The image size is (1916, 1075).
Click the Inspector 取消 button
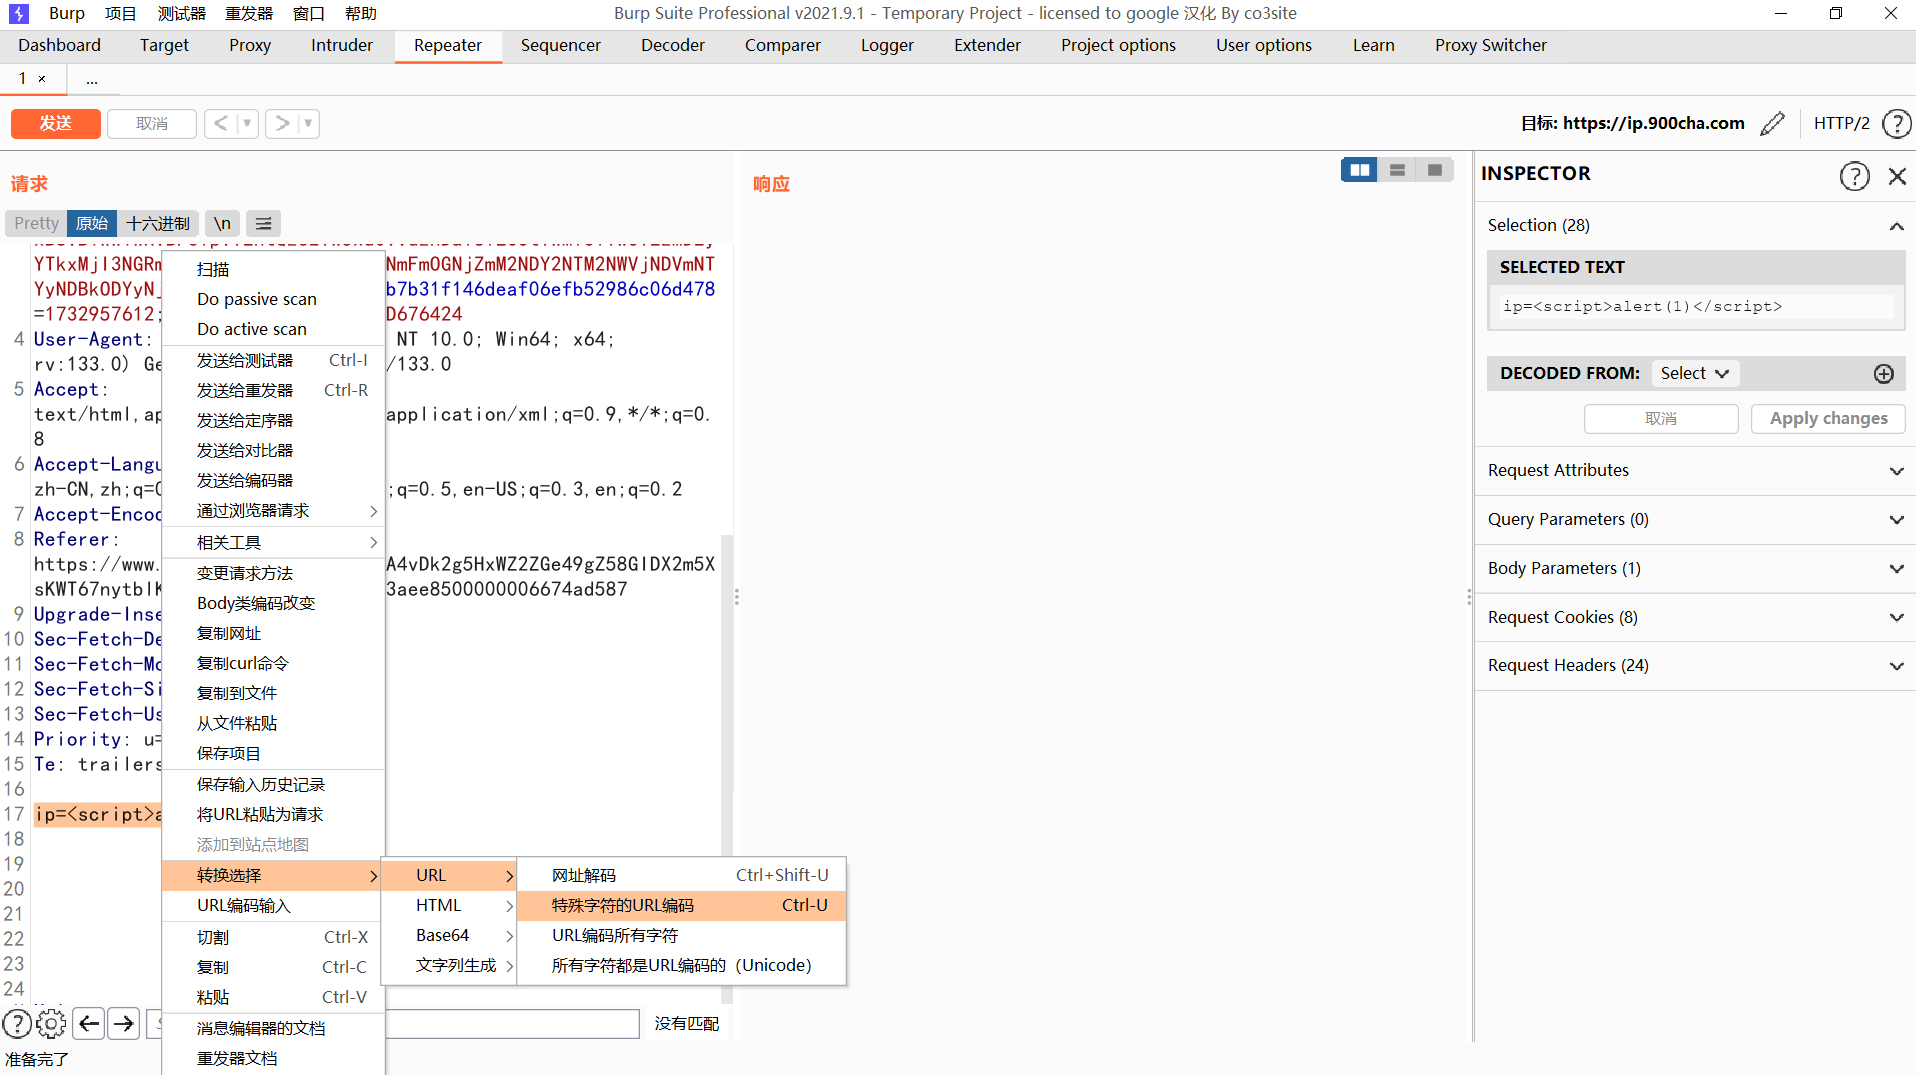pos(1661,418)
